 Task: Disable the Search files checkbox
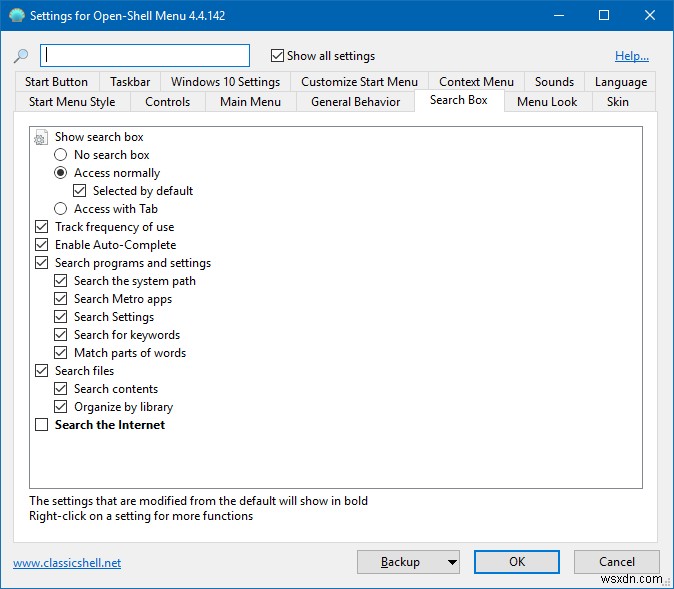tap(42, 371)
